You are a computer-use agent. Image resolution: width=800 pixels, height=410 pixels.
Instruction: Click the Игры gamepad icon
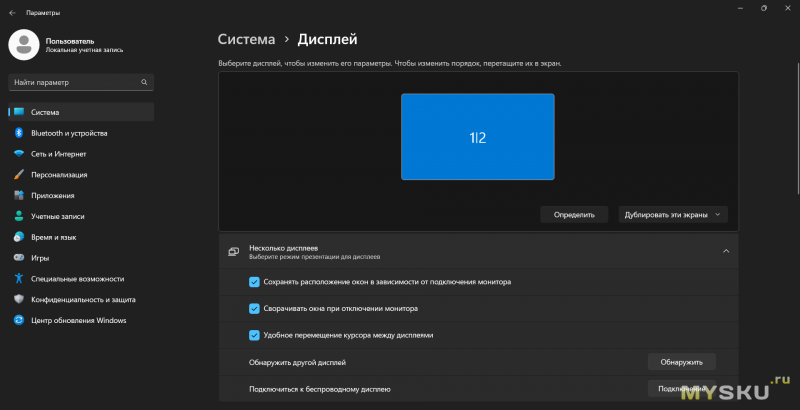point(18,257)
